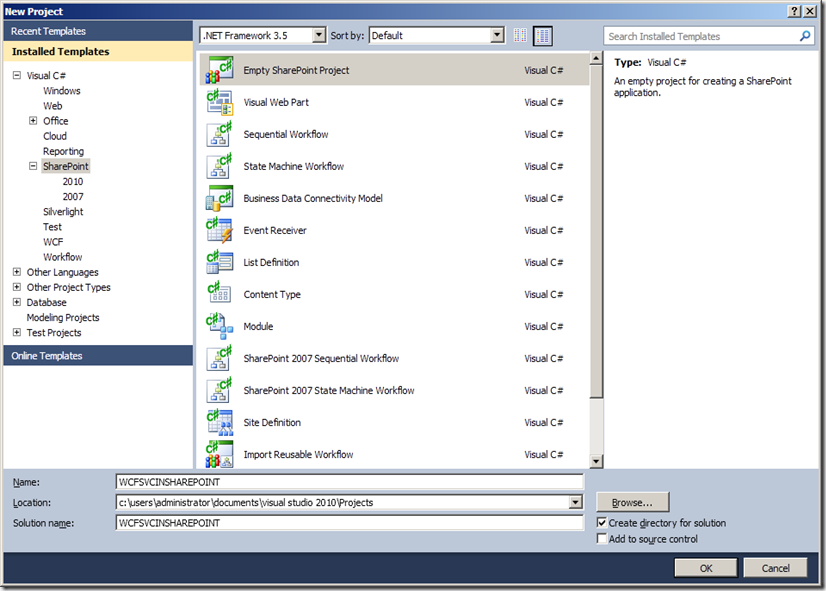Collapse the Visual C# tree node
Image resolution: width=826 pixels, height=591 pixels.
tap(17, 75)
